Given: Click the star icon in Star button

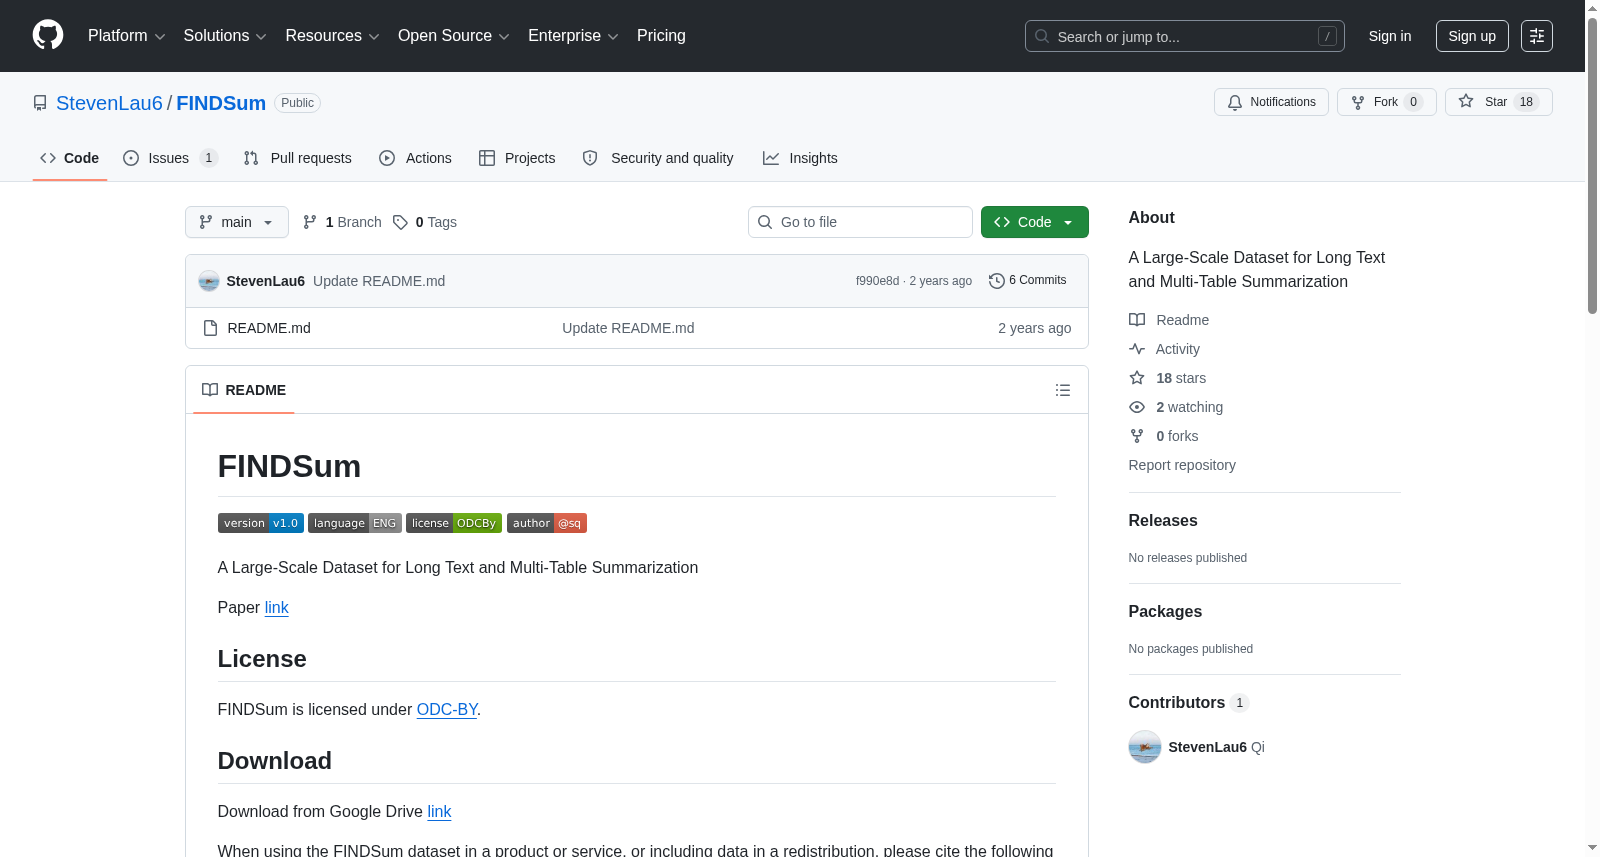Looking at the screenshot, I should [x=1466, y=101].
